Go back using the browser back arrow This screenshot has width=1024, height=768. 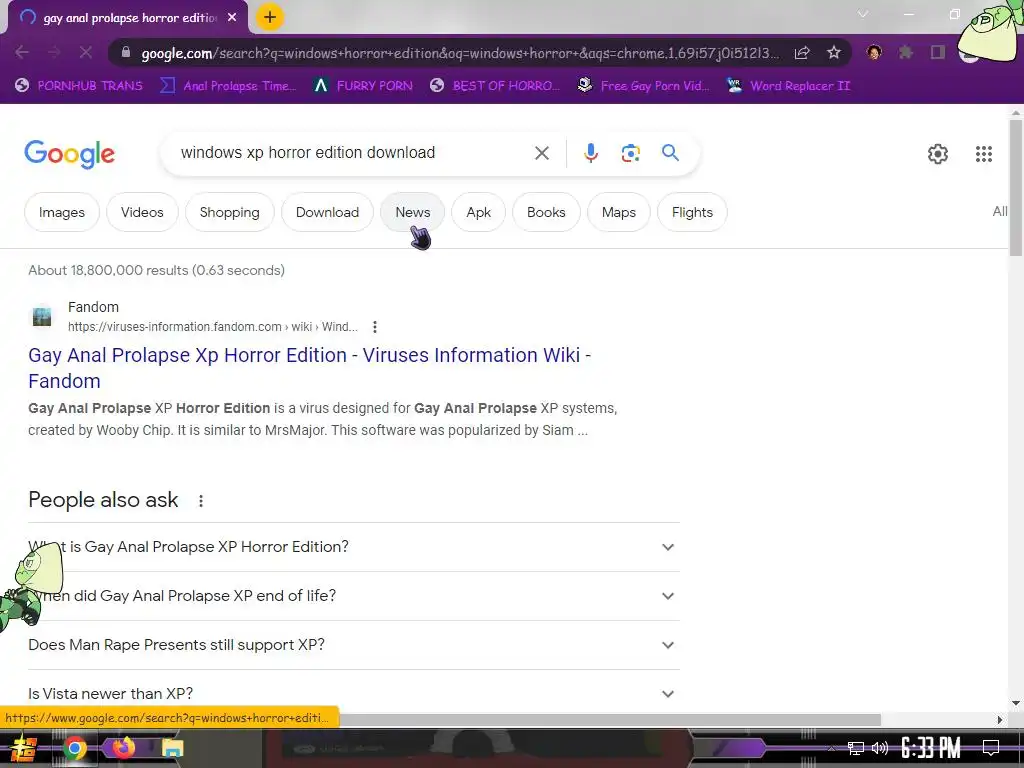point(22,52)
